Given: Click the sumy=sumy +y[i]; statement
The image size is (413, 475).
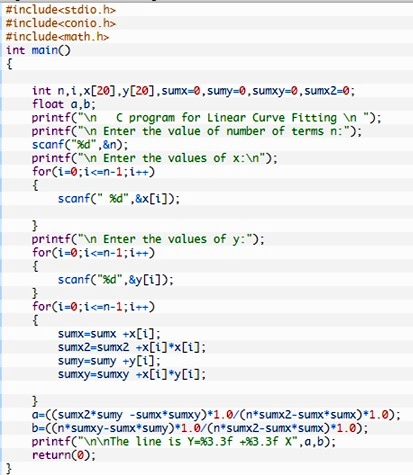Looking at the screenshot, I should [x=109, y=361].
